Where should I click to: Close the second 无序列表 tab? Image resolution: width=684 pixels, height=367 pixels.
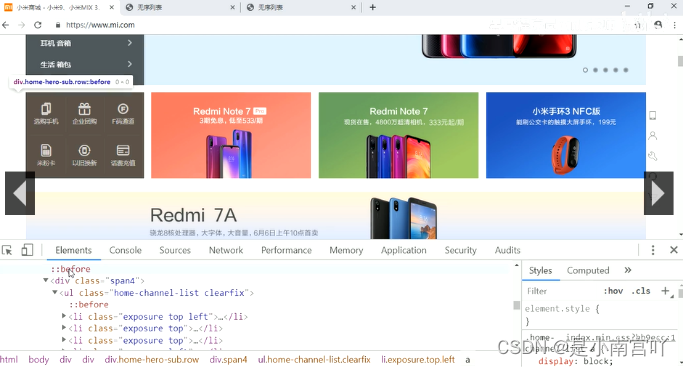tap(233, 7)
